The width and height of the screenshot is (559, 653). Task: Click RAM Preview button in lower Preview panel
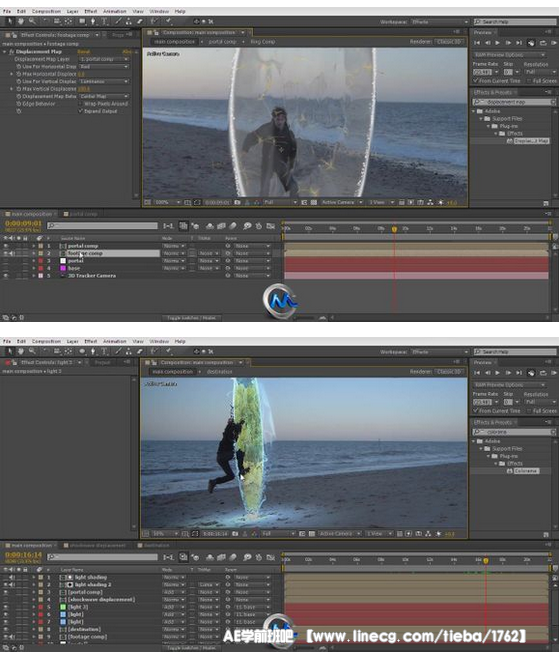tap(553, 373)
